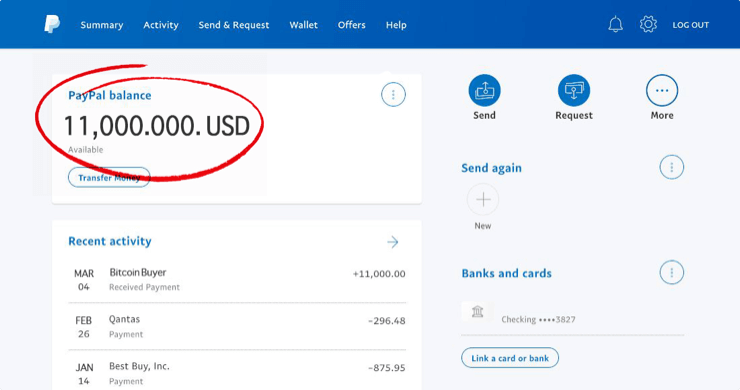Screen dimensions: 740x390
Task: Open Send again options menu
Action: click(x=671, y=167)
